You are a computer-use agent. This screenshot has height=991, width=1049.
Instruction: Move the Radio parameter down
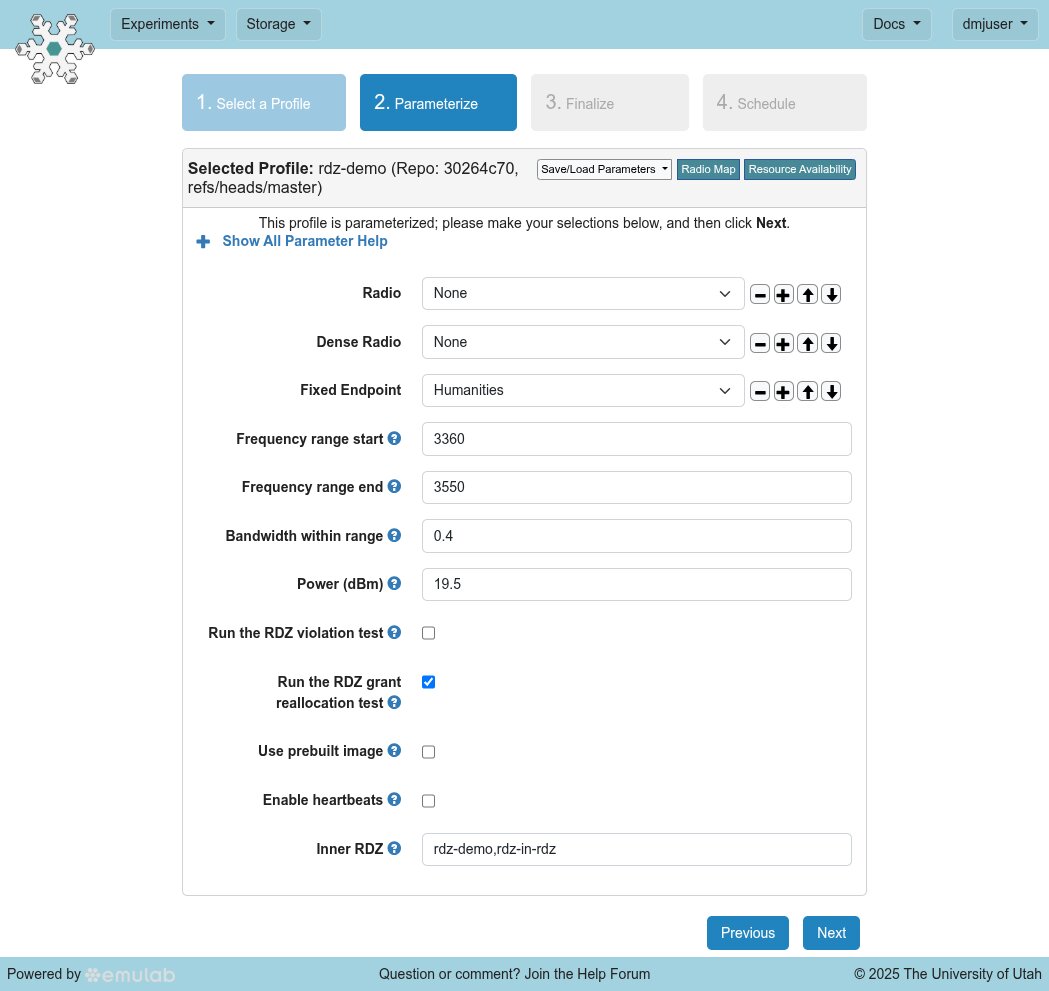[x=831, y=294]
